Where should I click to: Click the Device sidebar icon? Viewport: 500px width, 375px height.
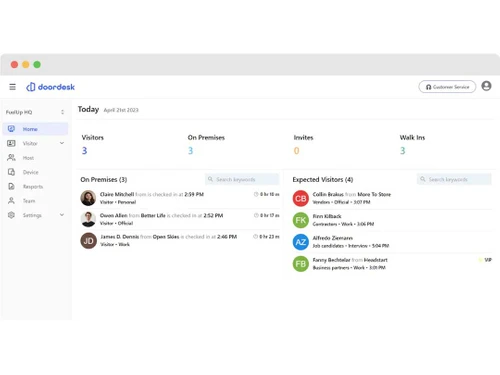[11, 172]
